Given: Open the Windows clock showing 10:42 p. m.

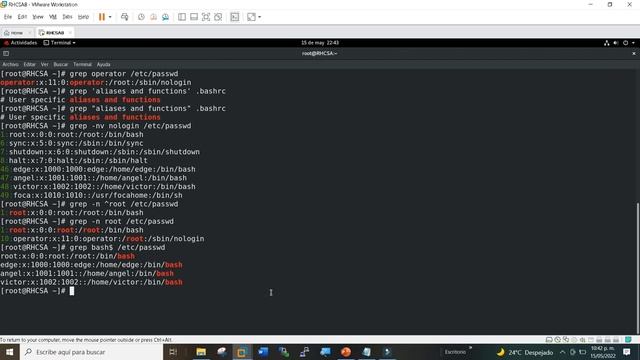Looking at the screenshot, I should (x=603, y=352).
